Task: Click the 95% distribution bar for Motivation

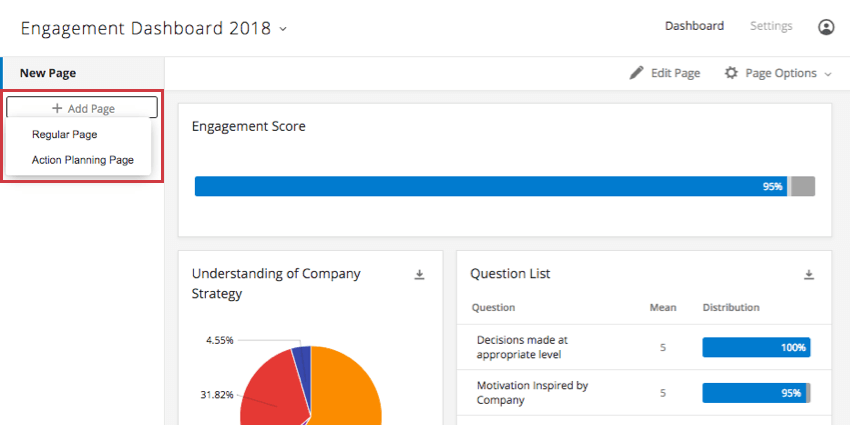Action: pos(755,393)
